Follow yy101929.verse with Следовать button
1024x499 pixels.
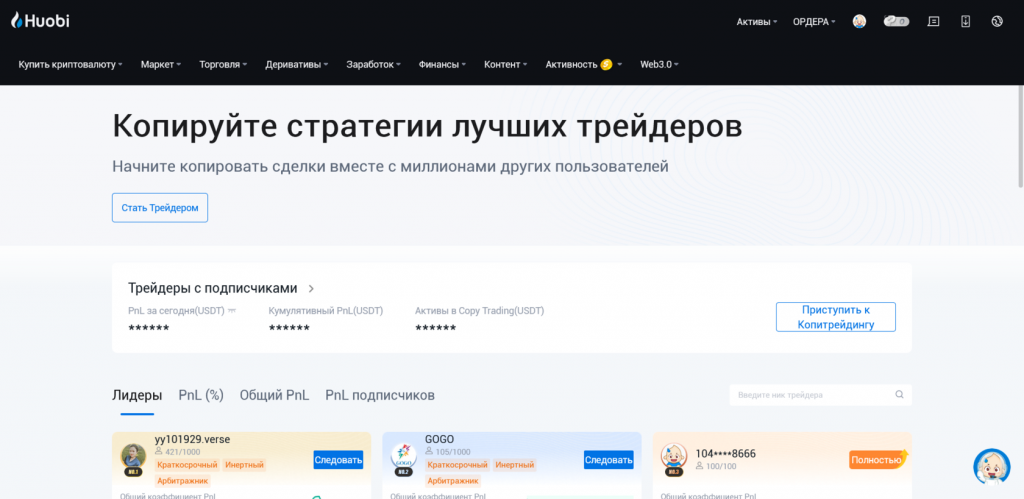tap(338, 460)
